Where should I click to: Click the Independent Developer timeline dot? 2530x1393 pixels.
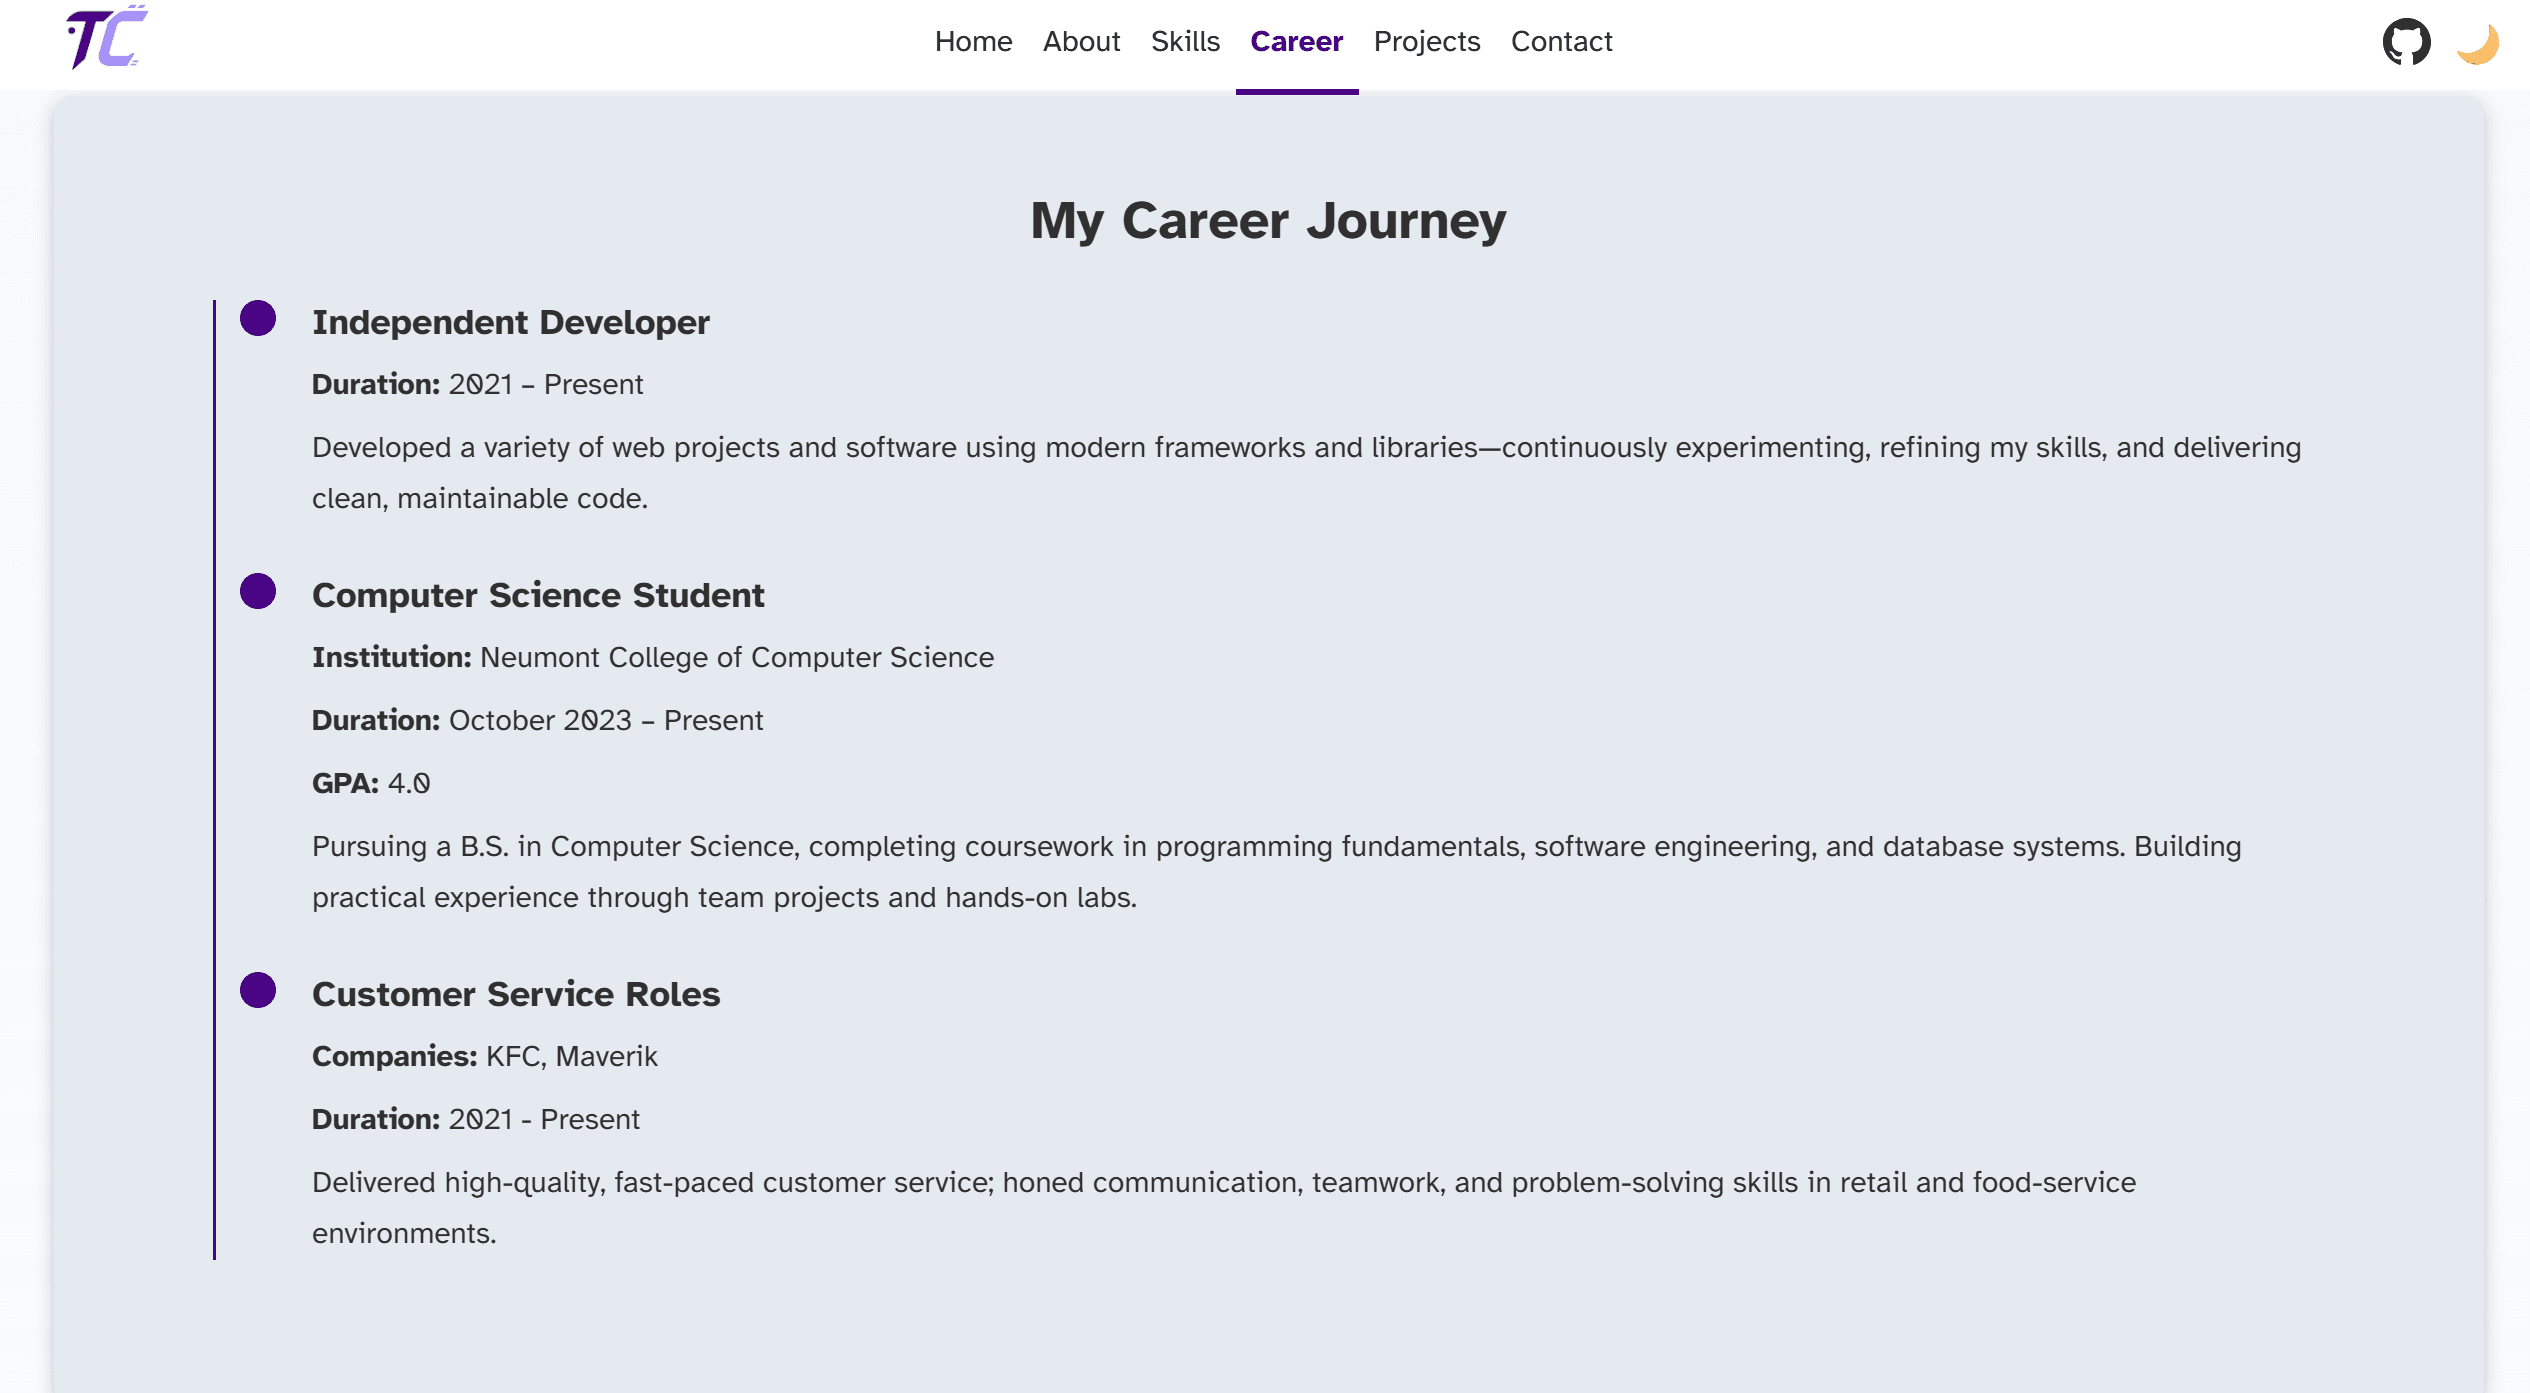click(258, 319)
